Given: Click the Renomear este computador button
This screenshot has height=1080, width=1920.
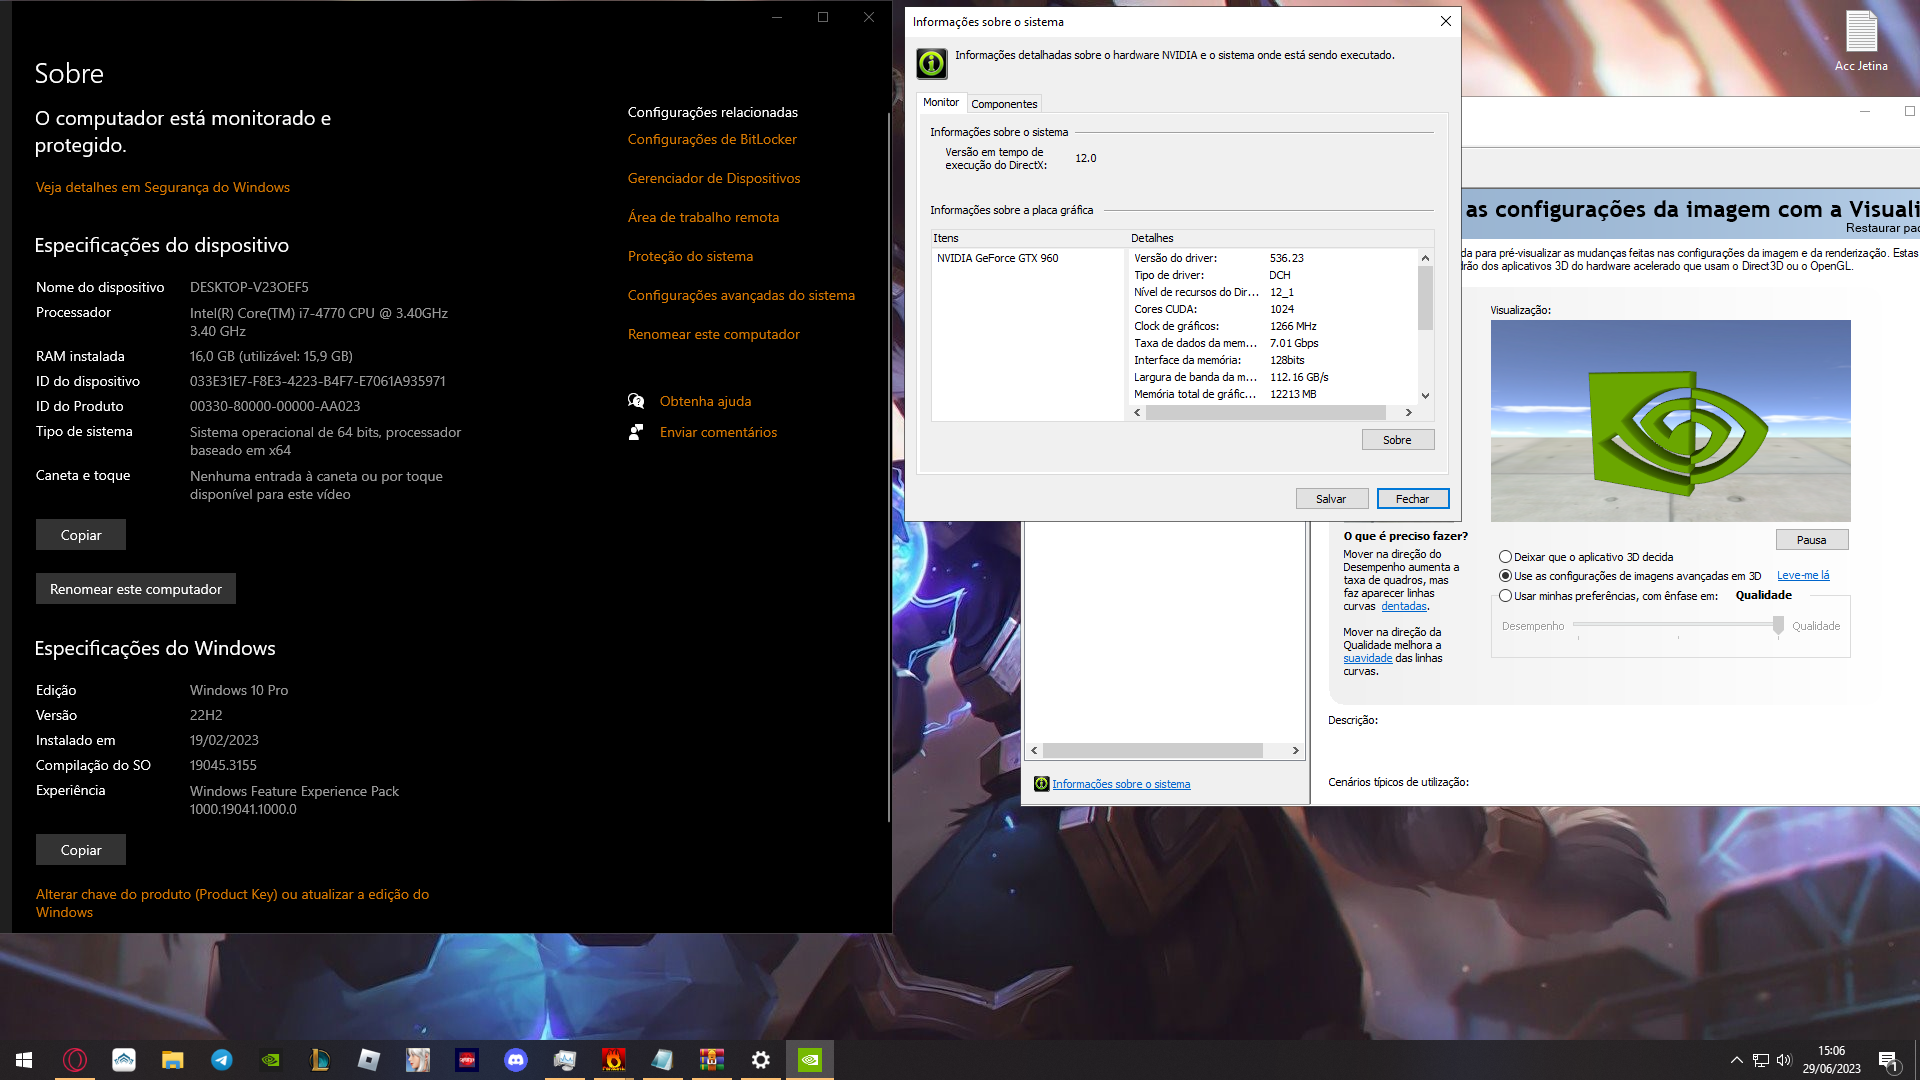Looking at the screenshot, I should point(136,589).
